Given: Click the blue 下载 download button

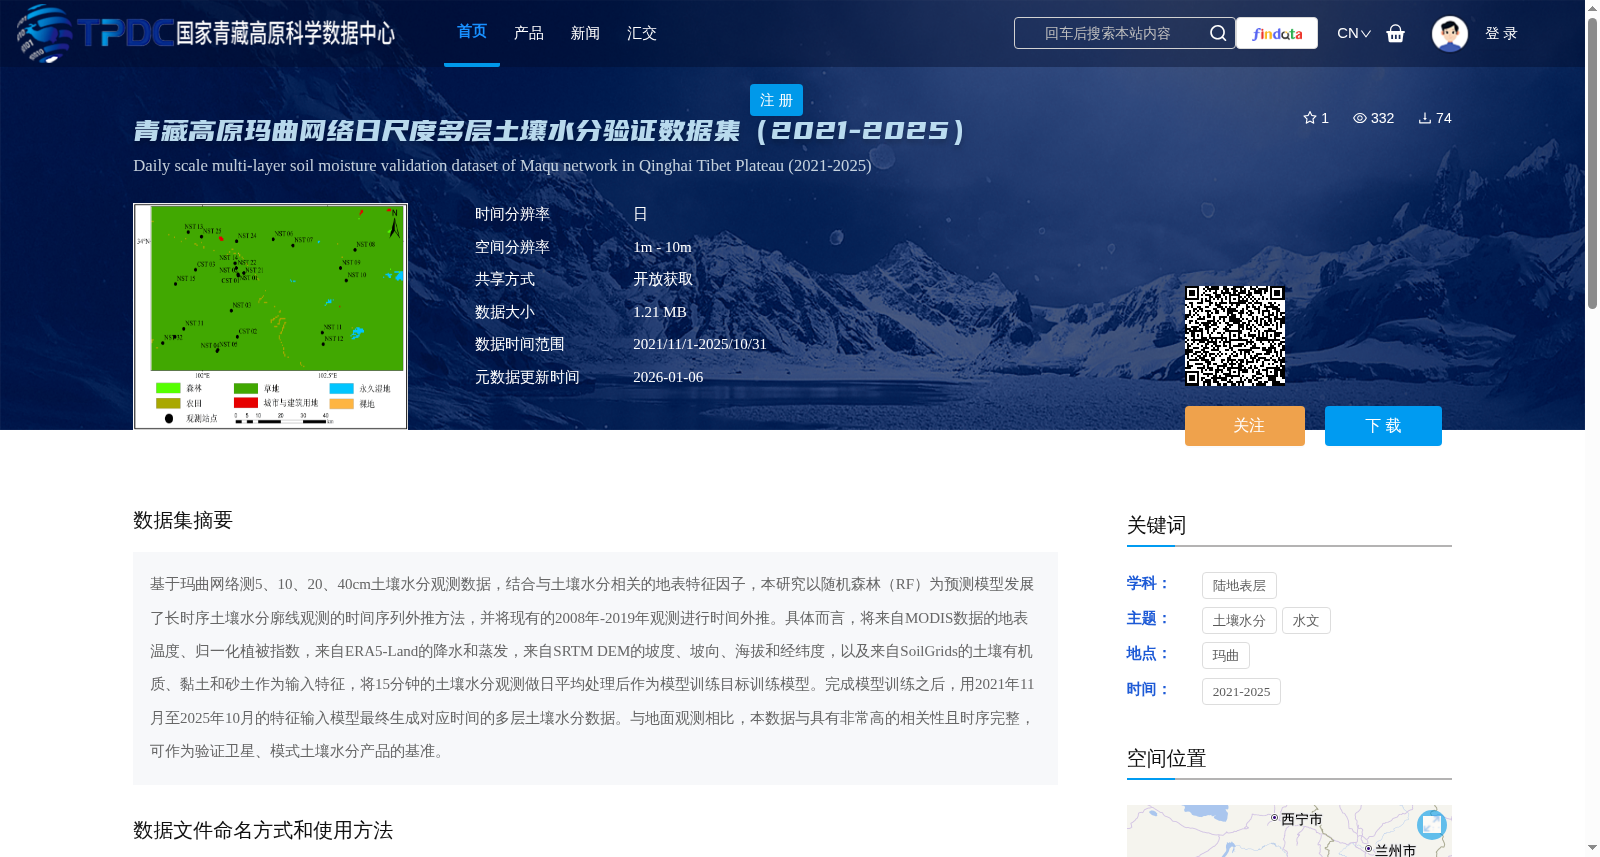Looking at the screenshot, I should [1383, 426].
